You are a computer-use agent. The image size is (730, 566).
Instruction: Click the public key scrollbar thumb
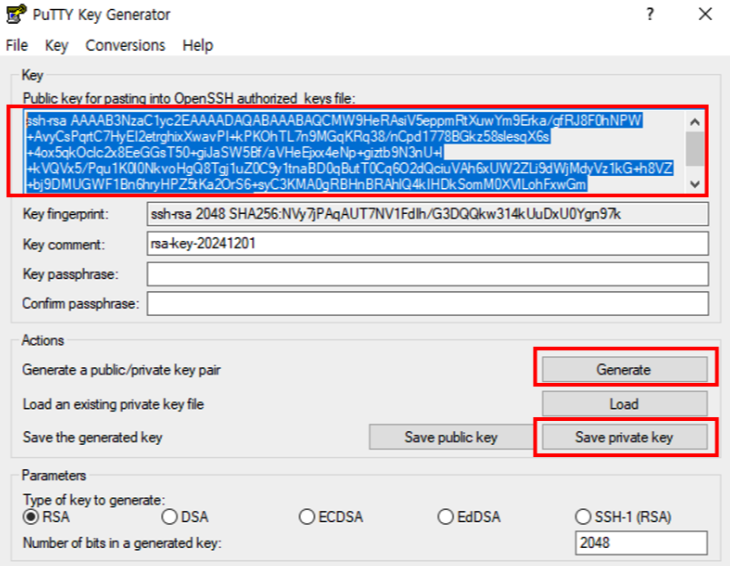[695, 148]
